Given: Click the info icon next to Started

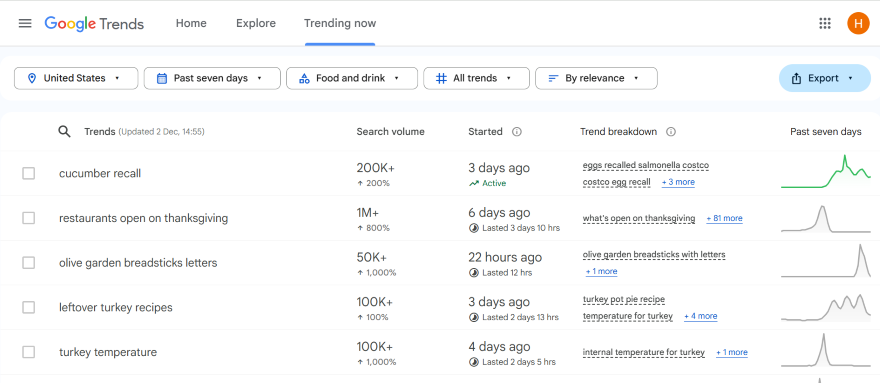Looking at the screenshot, I should (517, 131).
